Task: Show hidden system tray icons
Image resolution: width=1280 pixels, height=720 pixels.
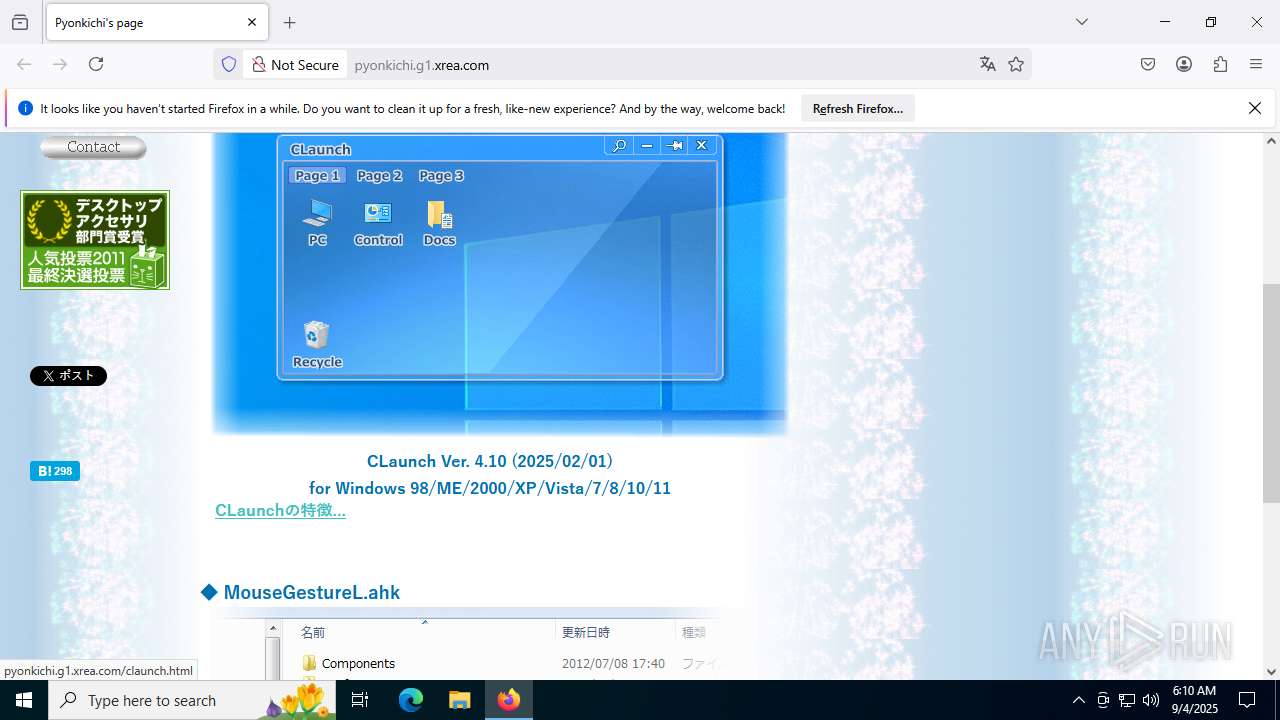Action: (x=1078, y=700)
